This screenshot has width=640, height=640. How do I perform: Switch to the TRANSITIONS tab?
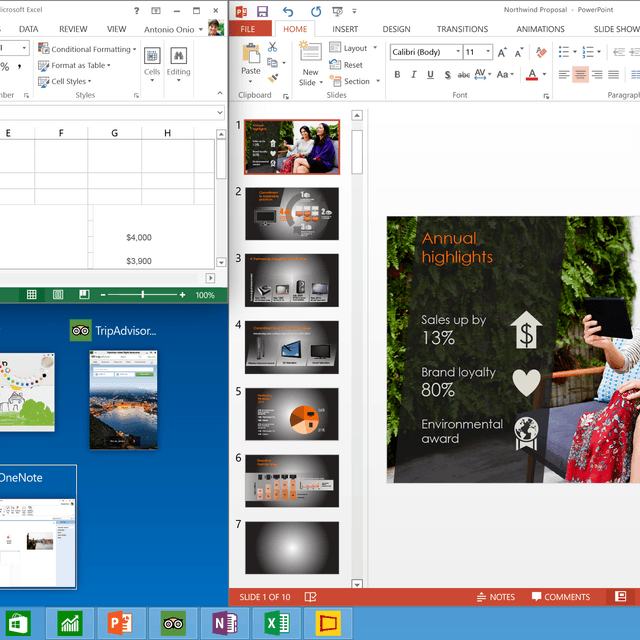[x=462, y=29]
